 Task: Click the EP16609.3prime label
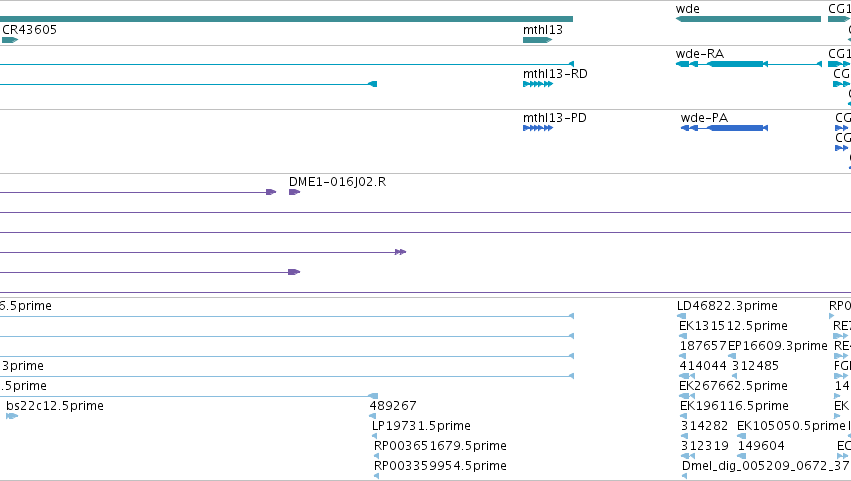[778, 346]
